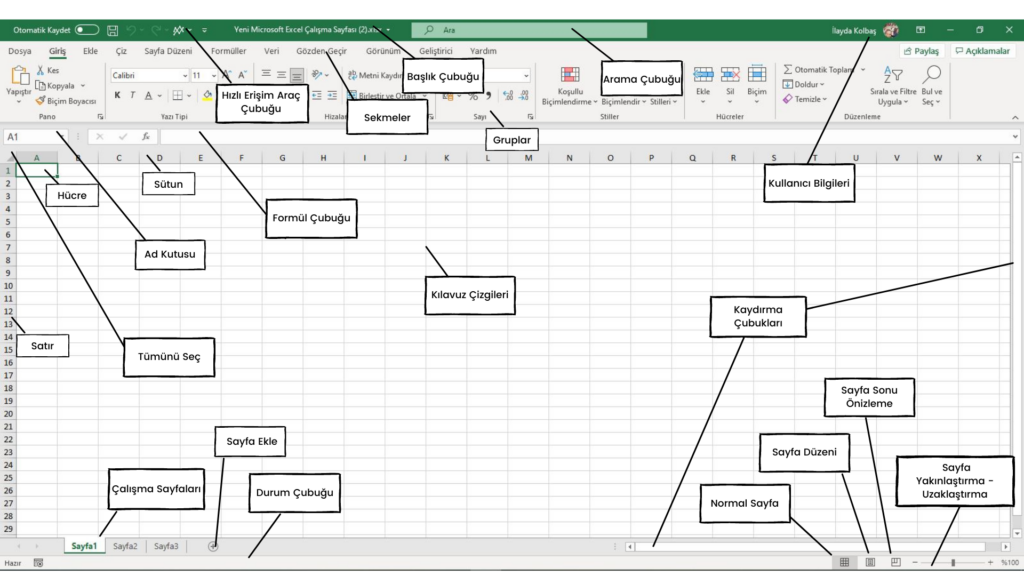Click the Save icon in quick access toolbar
This screenshot has height=576, width=1024.
coord(112,31)
